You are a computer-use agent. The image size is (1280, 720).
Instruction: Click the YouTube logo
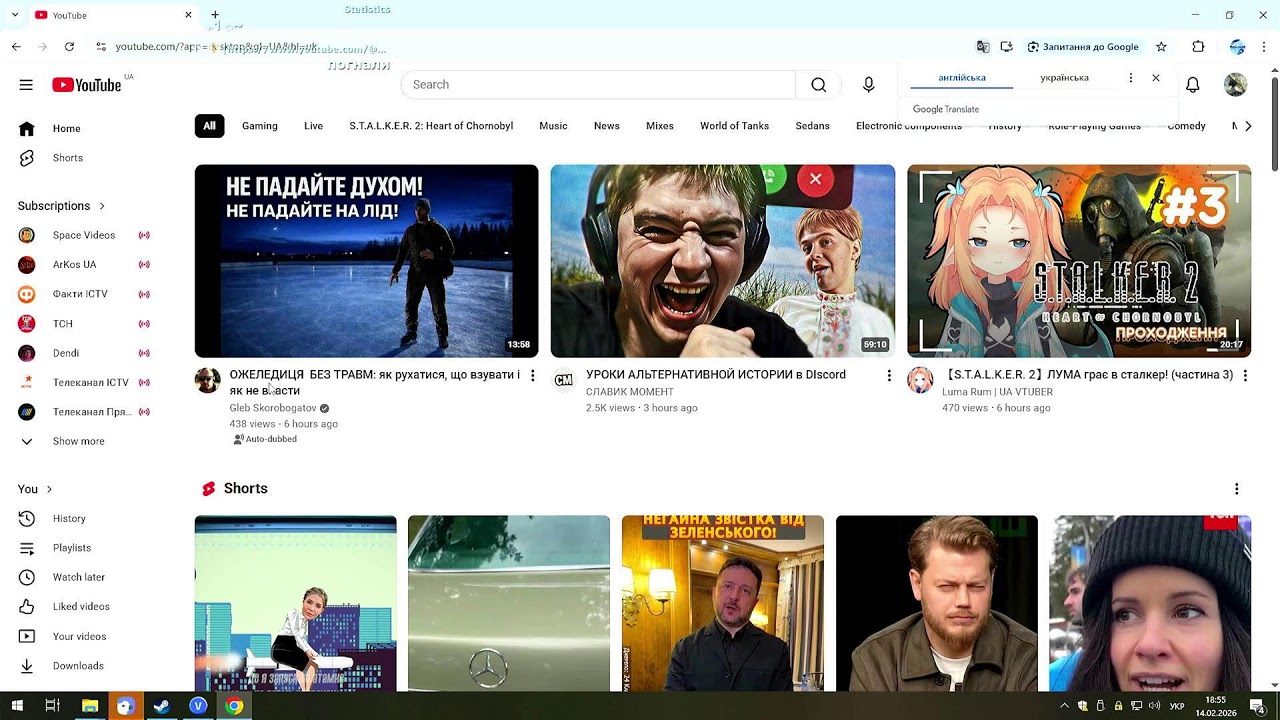[87, 85]
